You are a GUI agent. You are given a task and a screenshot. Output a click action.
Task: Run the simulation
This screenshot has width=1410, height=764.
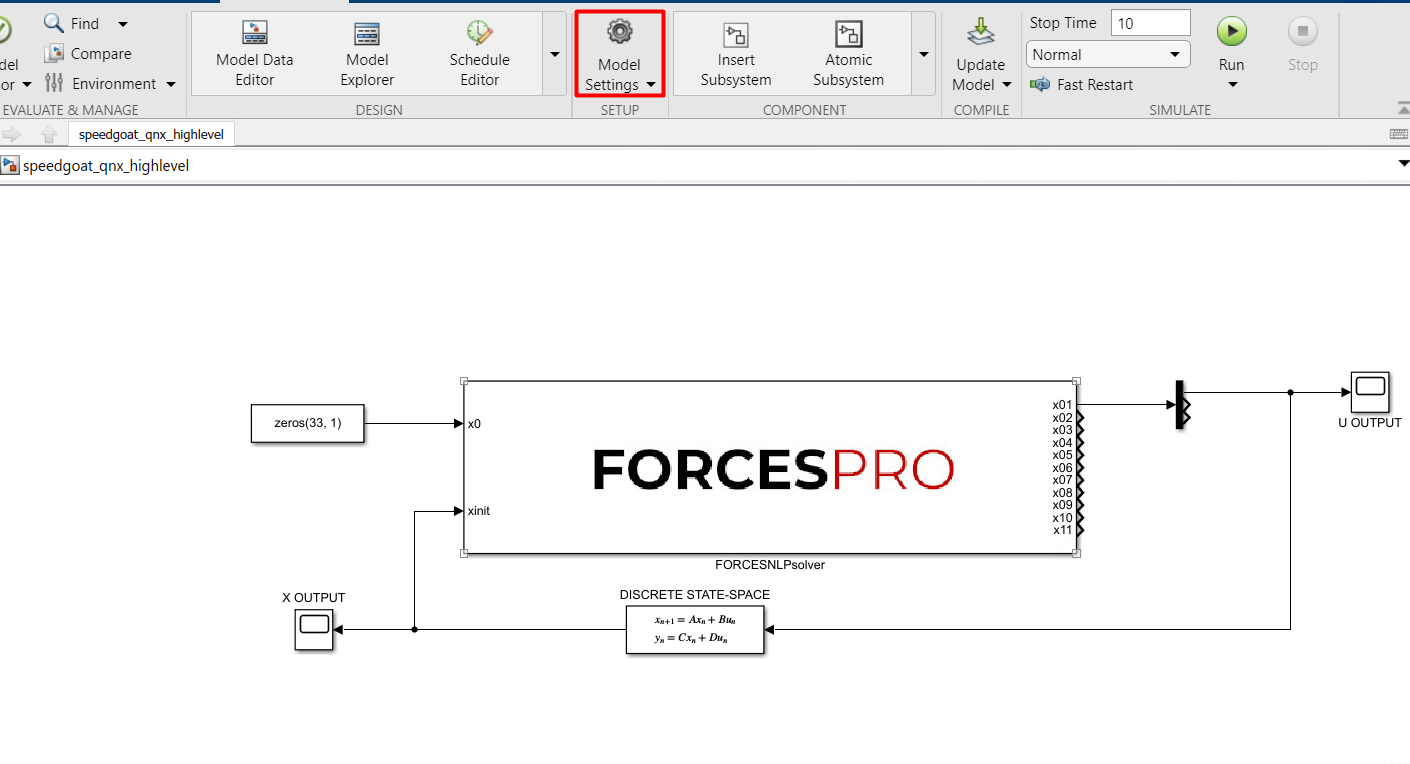pyautogui.click(x=1231, y=33)
